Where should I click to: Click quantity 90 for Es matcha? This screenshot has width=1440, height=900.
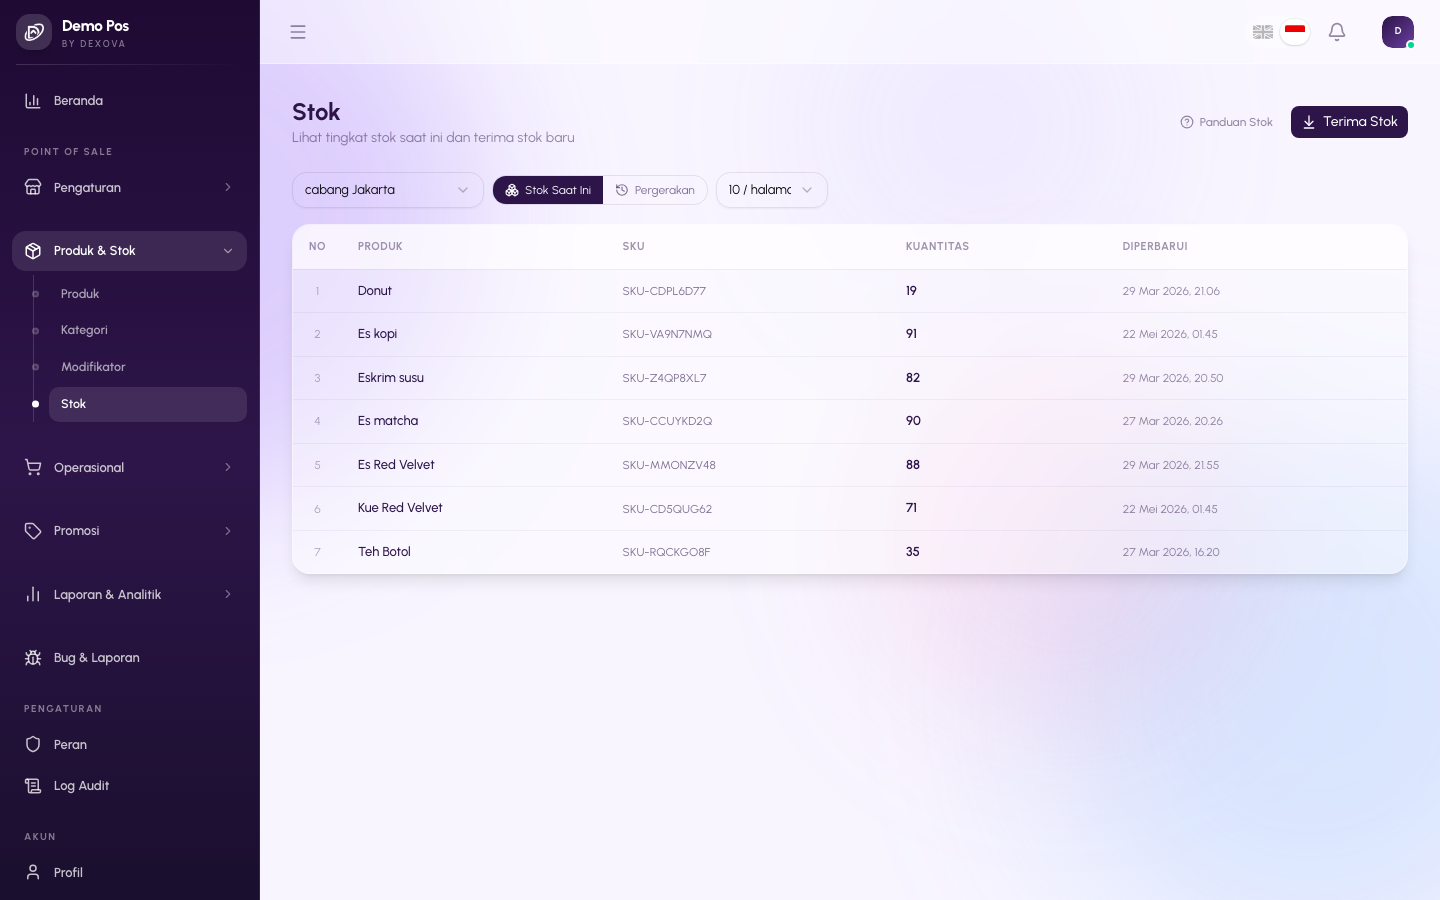pyautogui.click(x=913, y=421)
